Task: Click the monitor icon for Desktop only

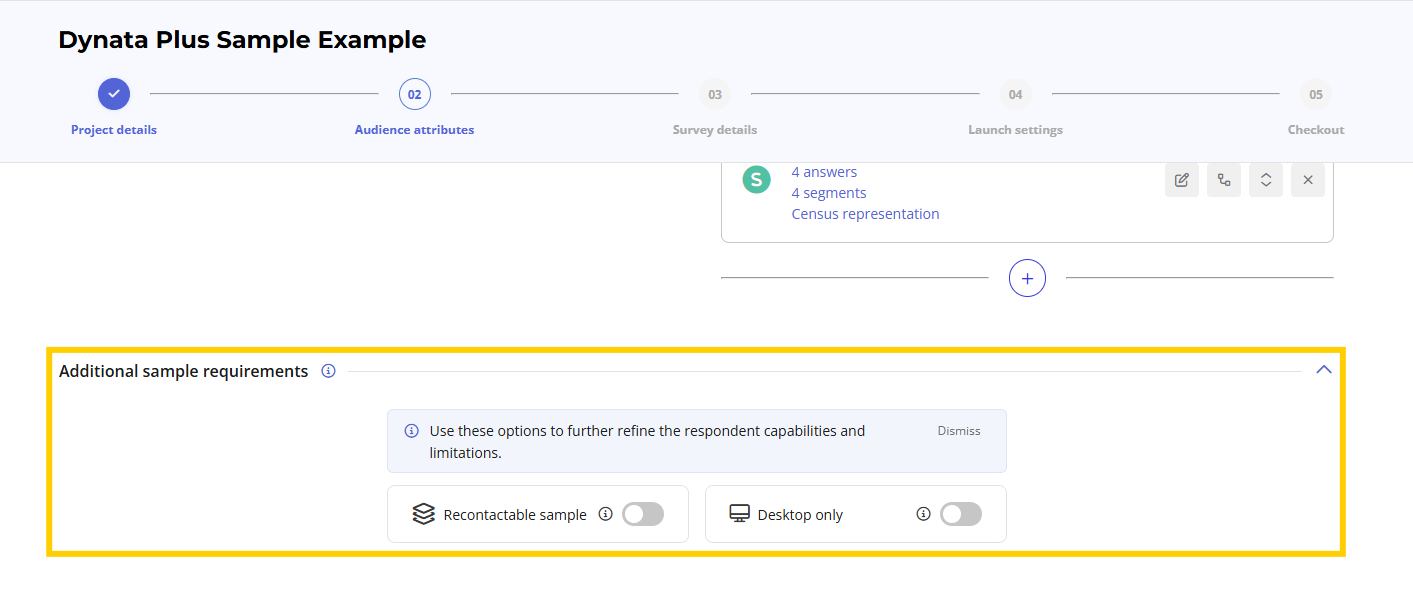Action: pos(740,514)
